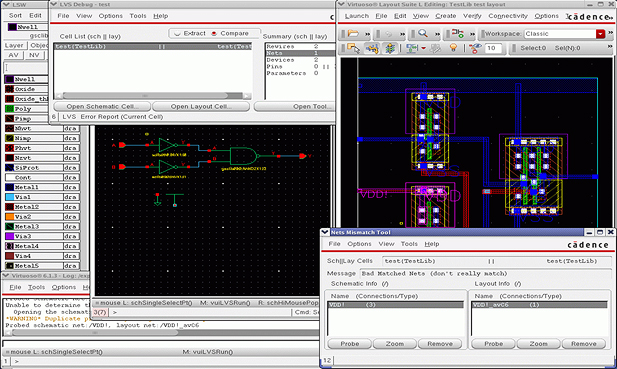Choose the create-wire path tool icon

tap(372, 48)
